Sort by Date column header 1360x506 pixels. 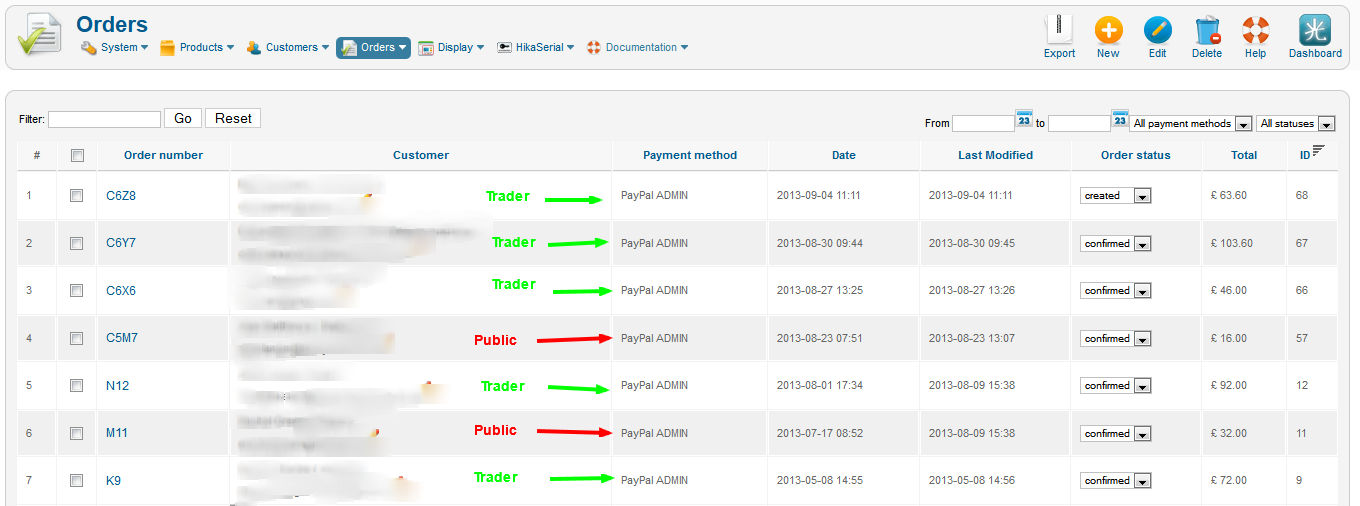click(x=844, y=155)
